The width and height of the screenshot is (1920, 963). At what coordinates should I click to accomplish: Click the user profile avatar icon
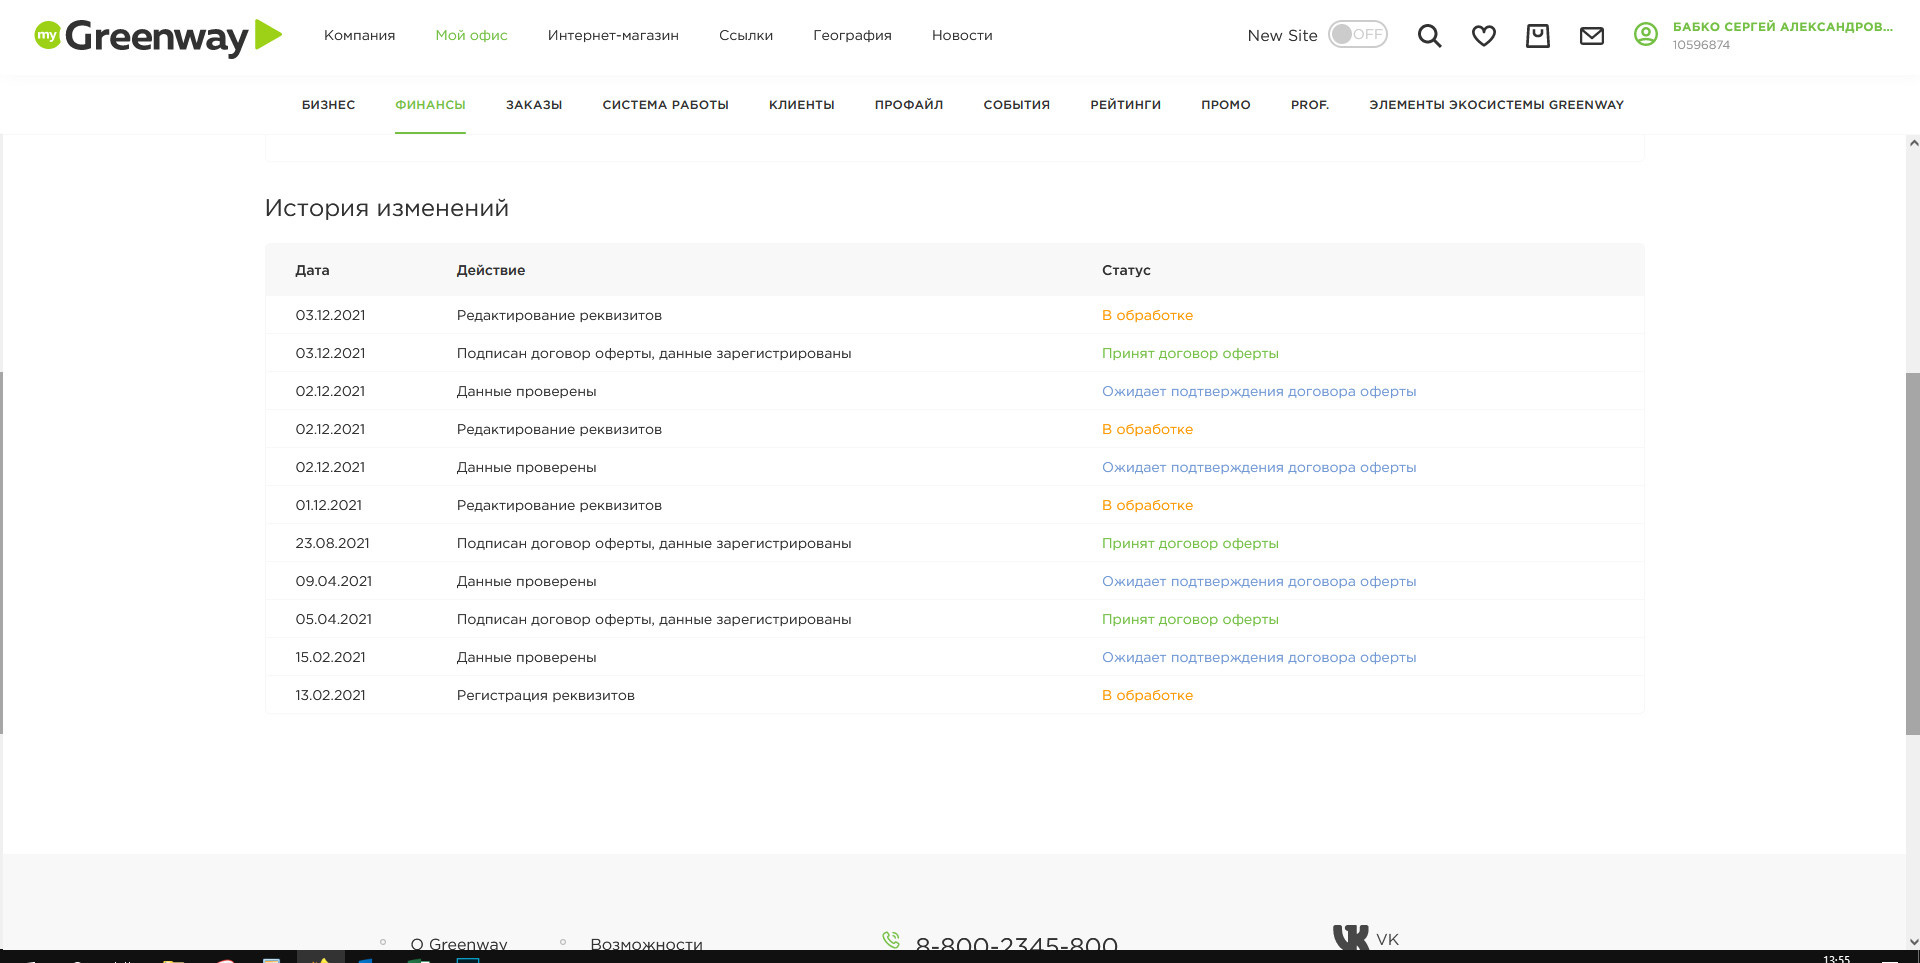coord(1645,35)
